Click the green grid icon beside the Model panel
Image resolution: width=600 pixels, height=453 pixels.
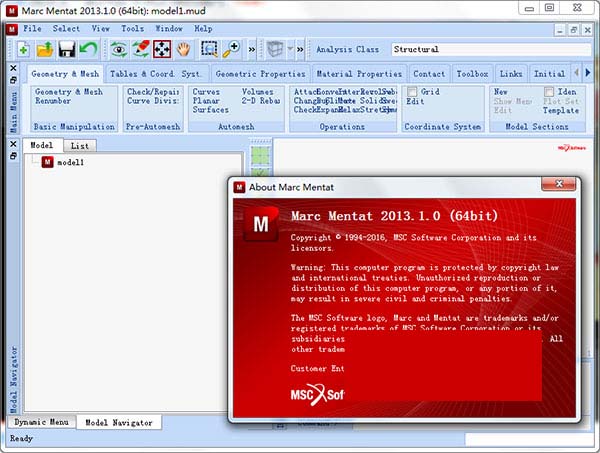pos(261,156)
